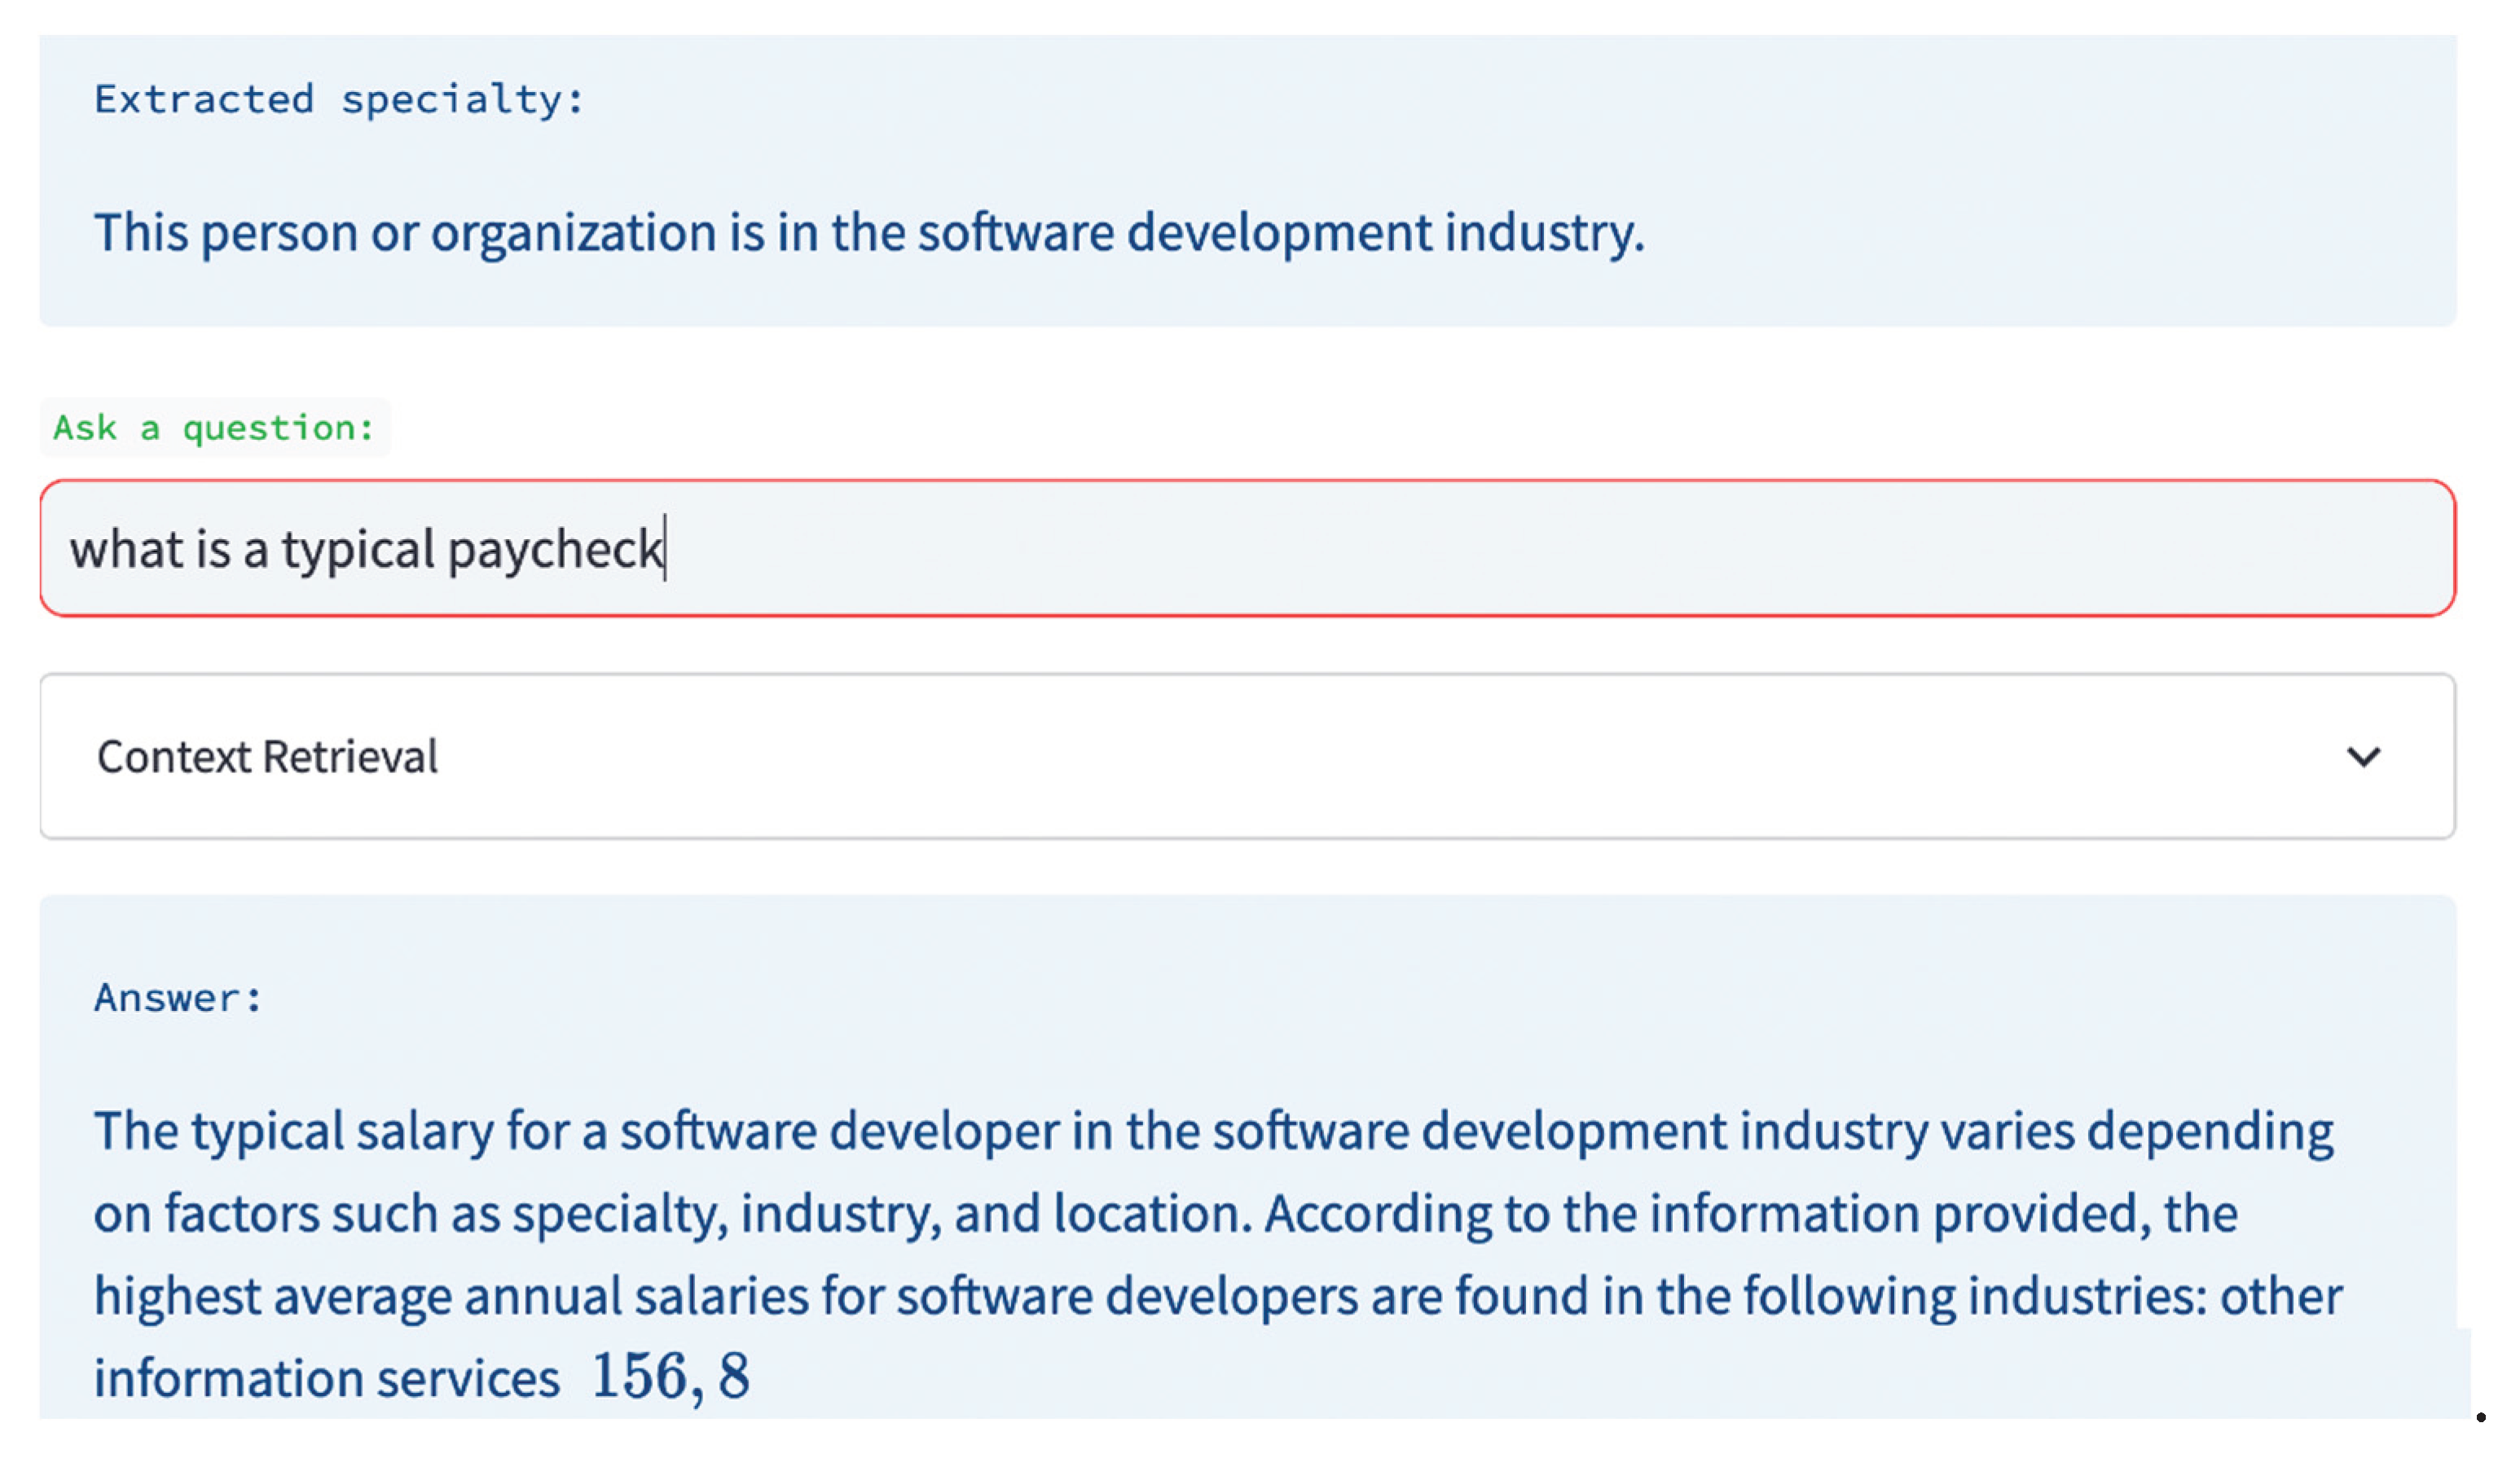Expand the Context Retrieval section
This screenshot has height=1467, width=2520.
pyautogui.click(x=268, y=757)
